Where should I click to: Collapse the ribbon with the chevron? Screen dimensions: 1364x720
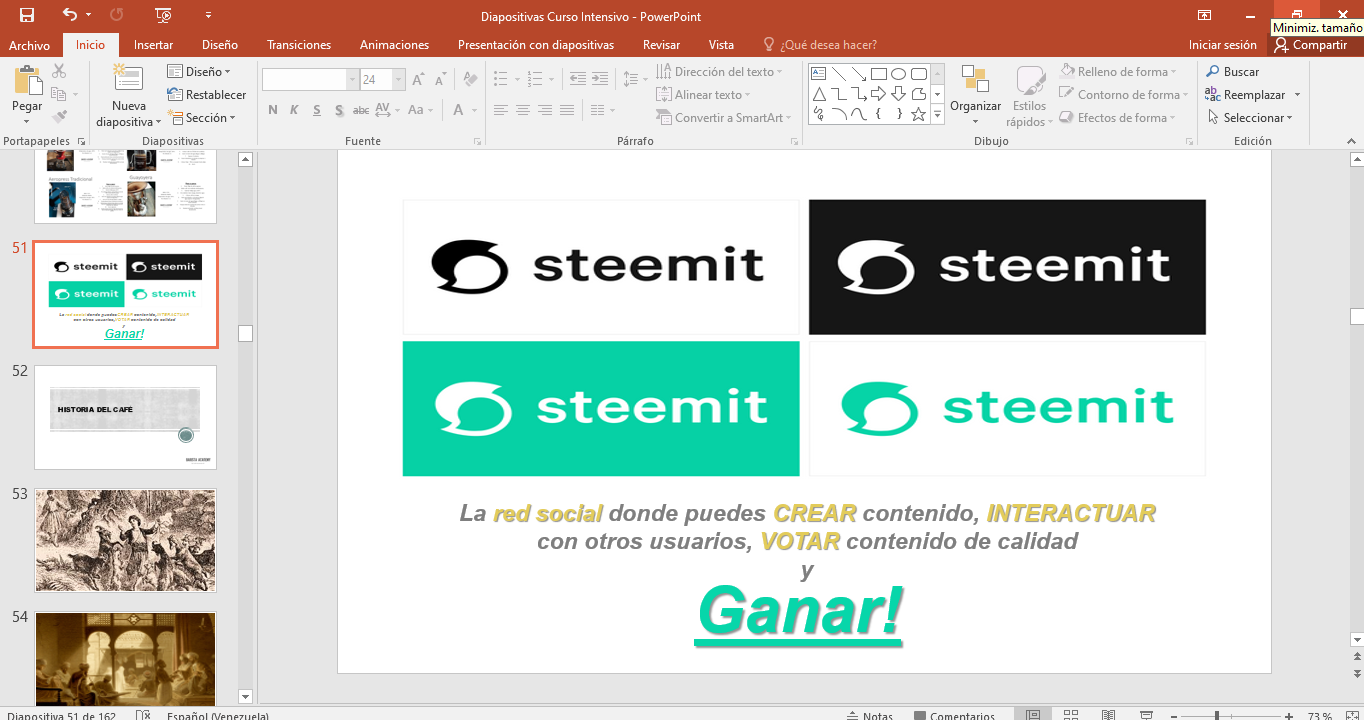tap(1350, 141)
